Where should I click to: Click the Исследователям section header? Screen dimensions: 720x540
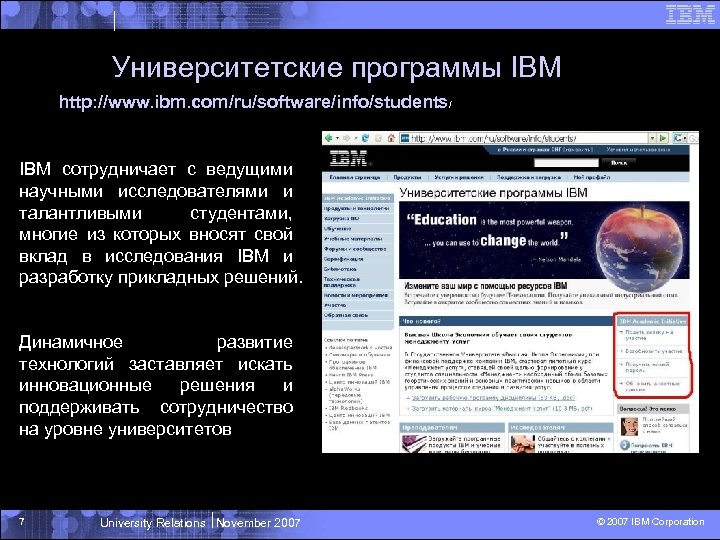pos(560,428)
